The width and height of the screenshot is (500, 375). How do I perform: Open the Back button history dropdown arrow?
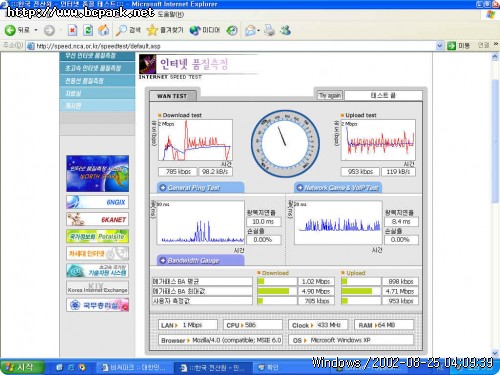tap(36, 30)
